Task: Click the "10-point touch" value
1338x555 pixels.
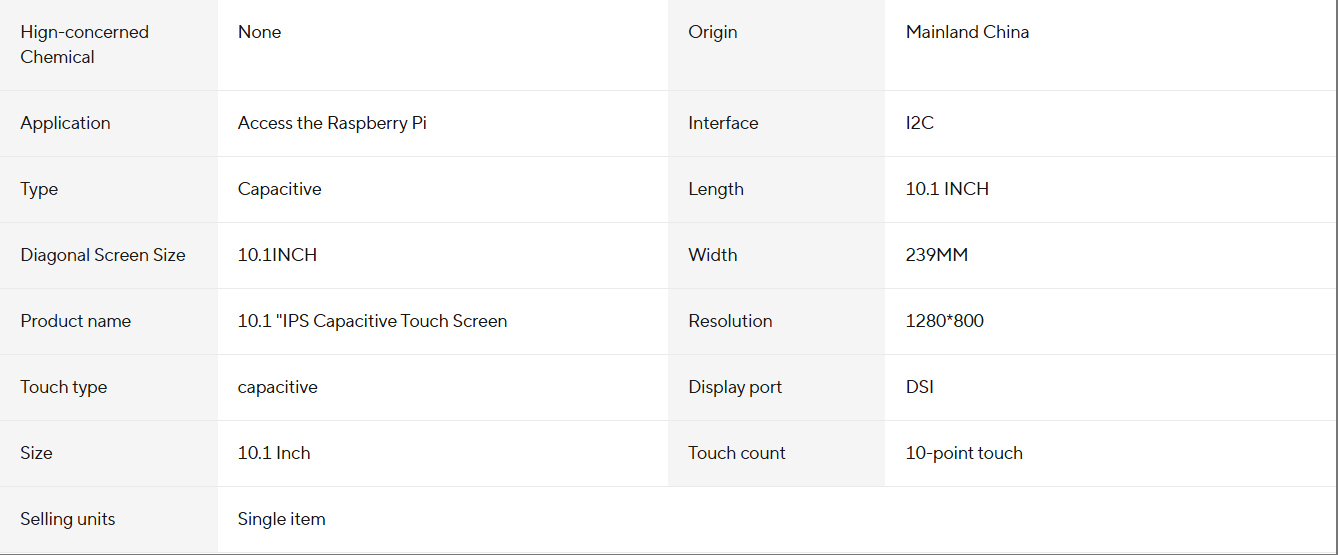Action: (964, 453)
